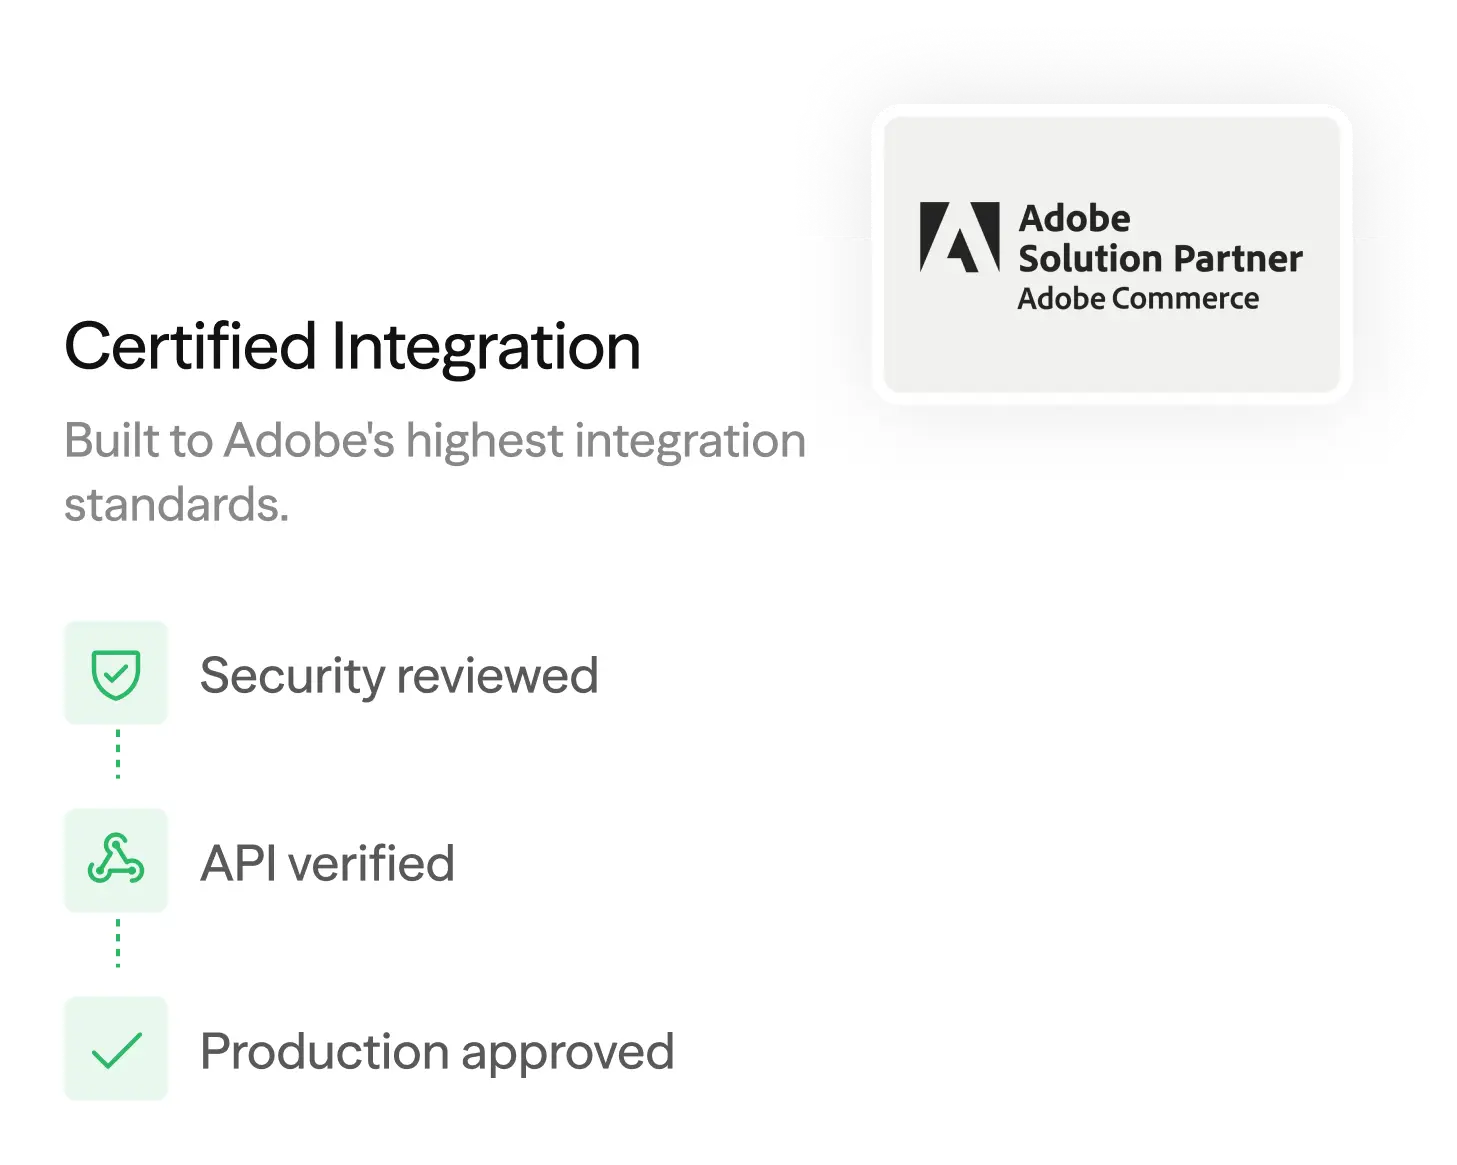Viewport: 1457px width, 1165px height.
Task: Select the API verified label
Action: pos(327,864)
